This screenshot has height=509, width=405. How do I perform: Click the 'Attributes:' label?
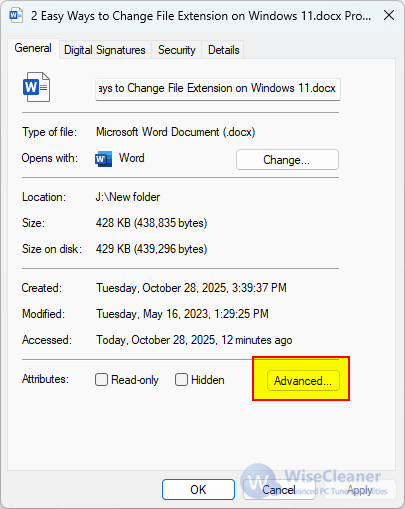coord(45,379)
